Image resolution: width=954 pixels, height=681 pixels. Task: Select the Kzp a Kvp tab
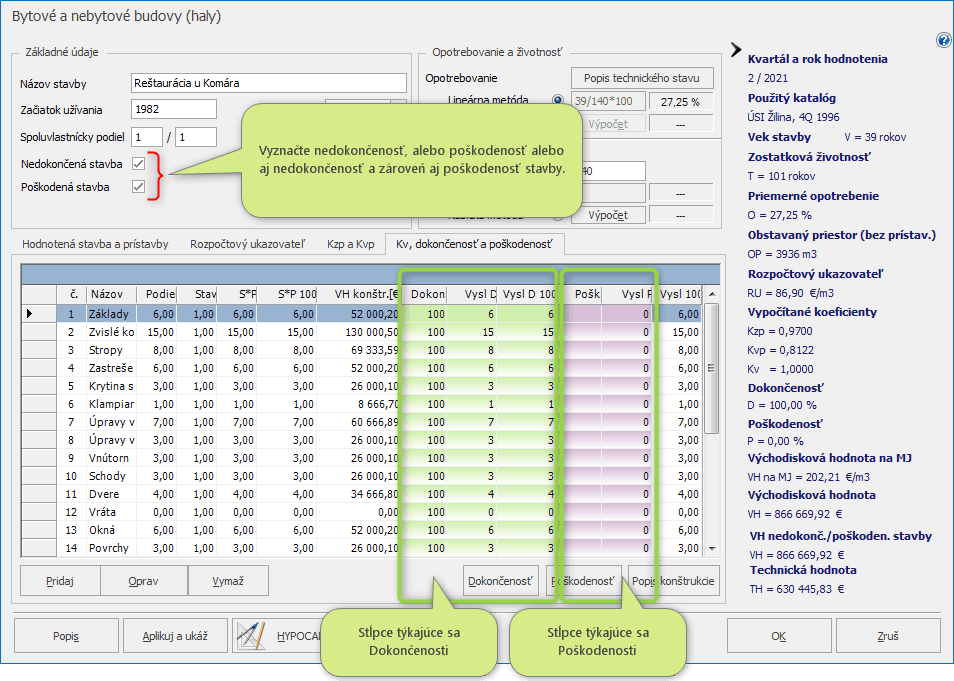350,244
